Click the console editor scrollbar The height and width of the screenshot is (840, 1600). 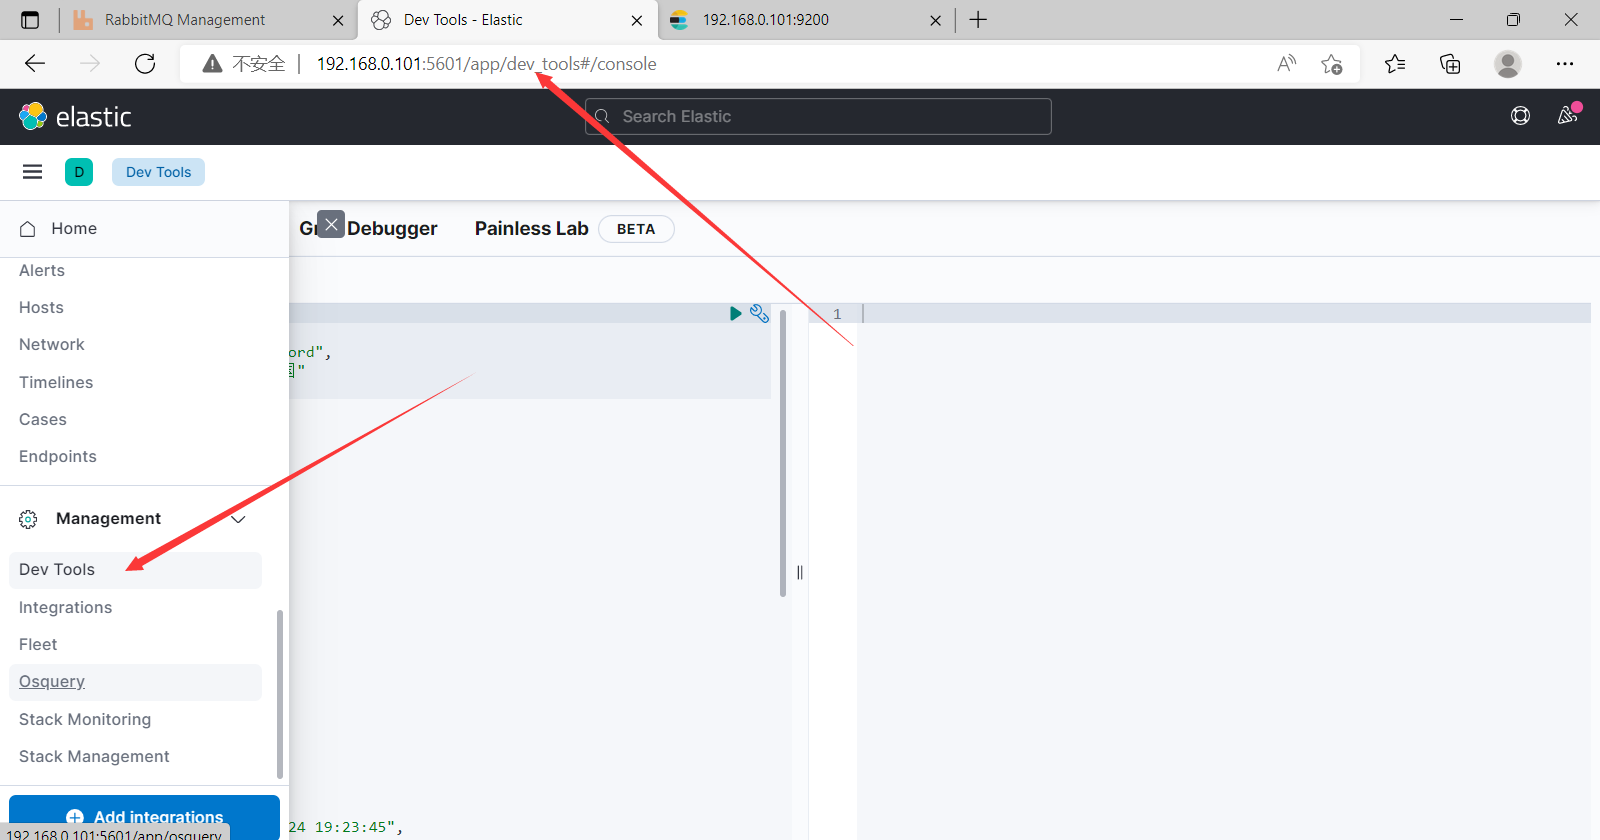tap(783, 453)
